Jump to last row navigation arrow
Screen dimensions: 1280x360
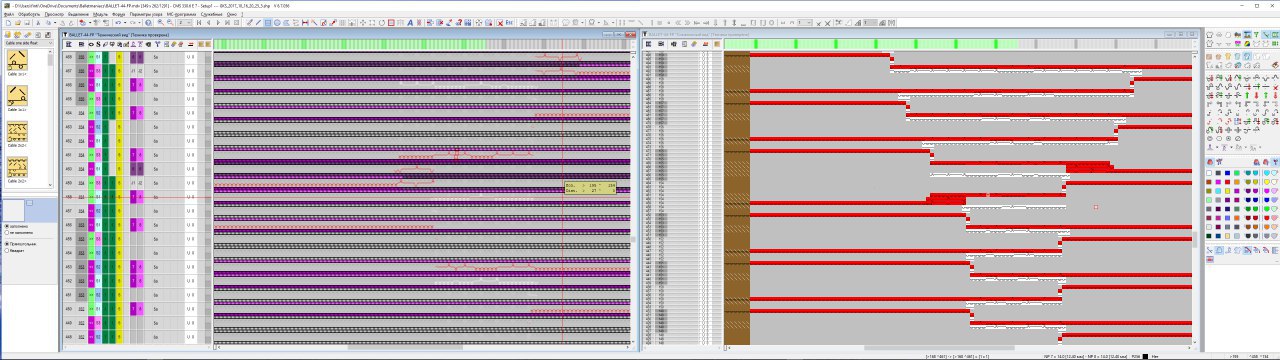pyautogui.click(x=227, y=23)
